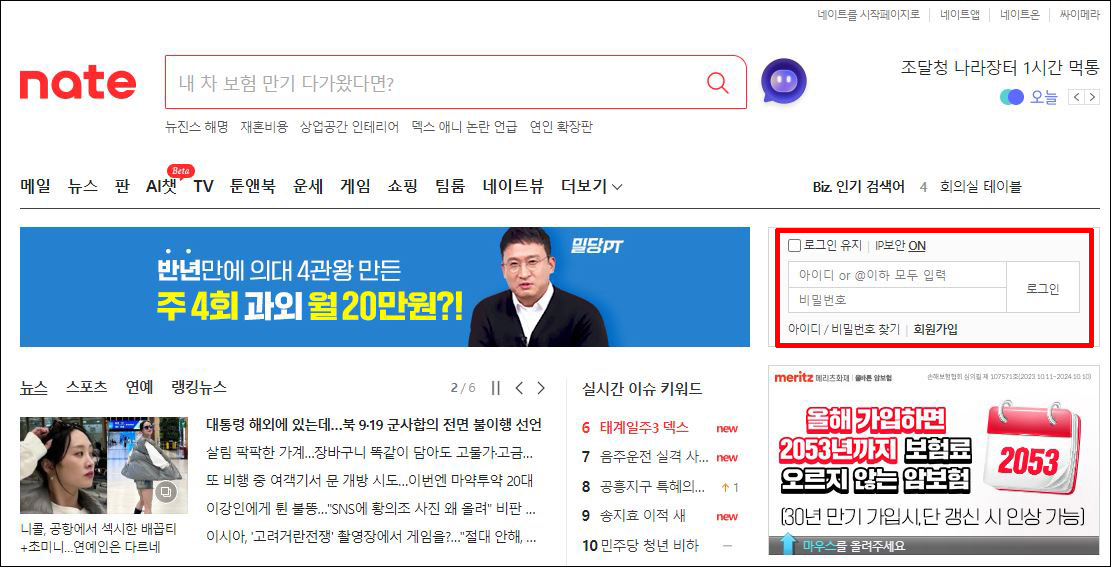Click suggested search 뉴진스 해명

(x=196, y=127)
